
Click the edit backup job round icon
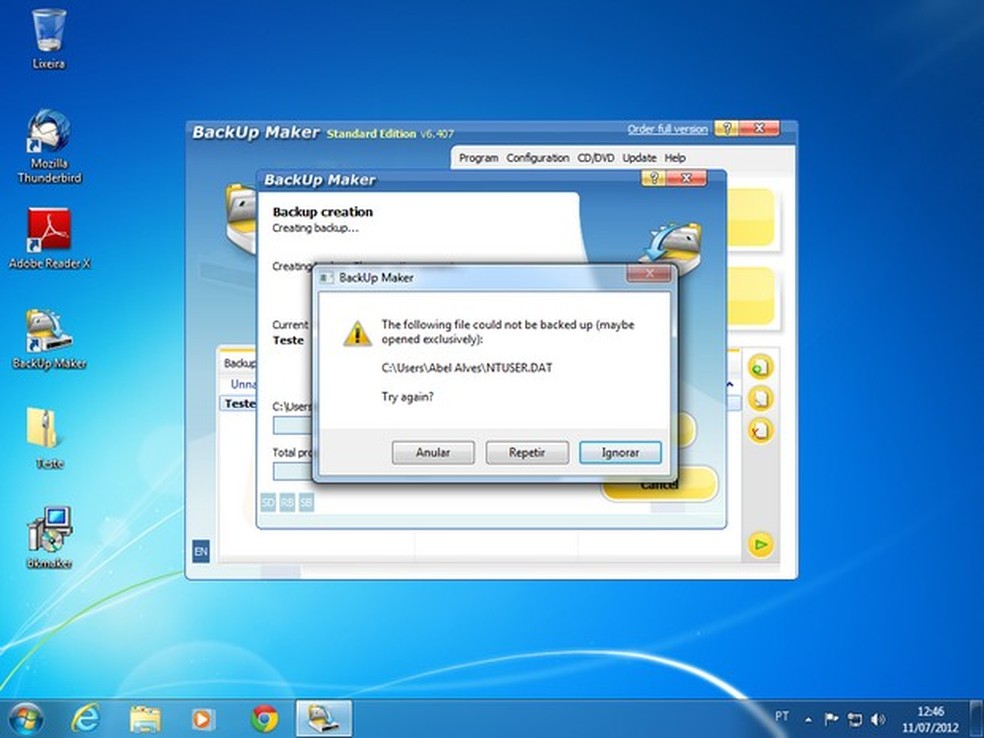[761, 398]
